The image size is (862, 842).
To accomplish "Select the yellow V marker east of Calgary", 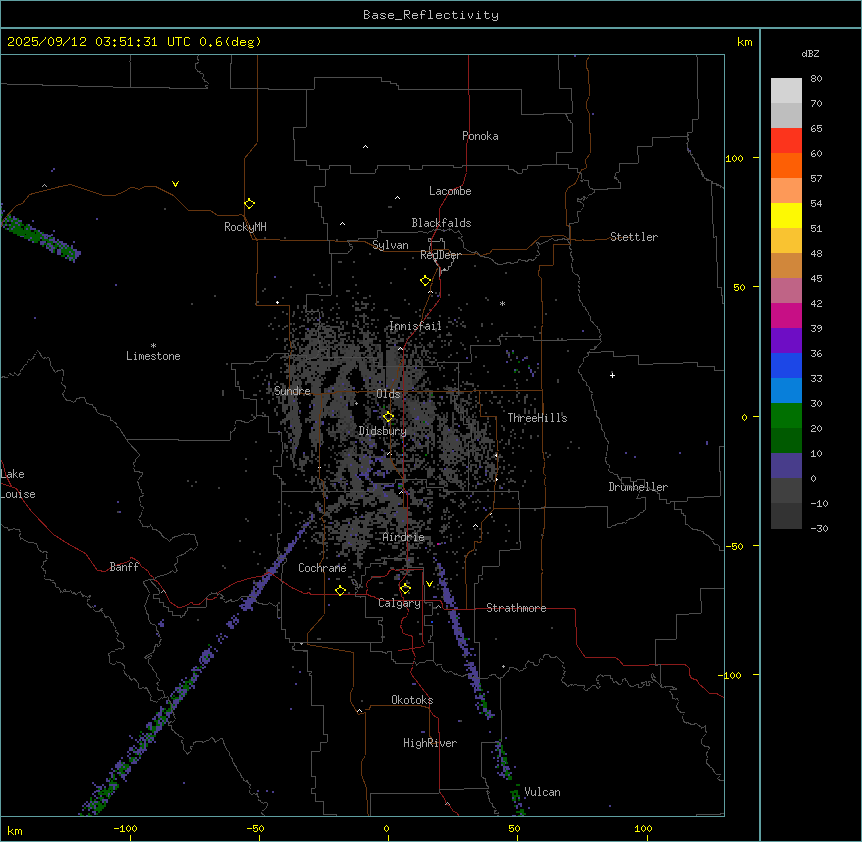I will 429,584.
